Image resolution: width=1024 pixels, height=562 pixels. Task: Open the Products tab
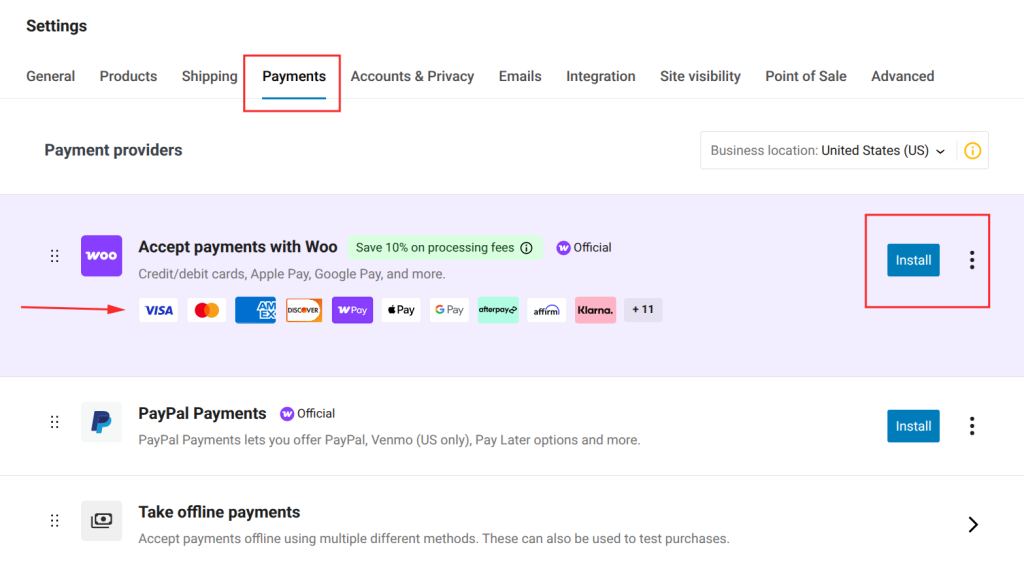(x=128, y=76)
